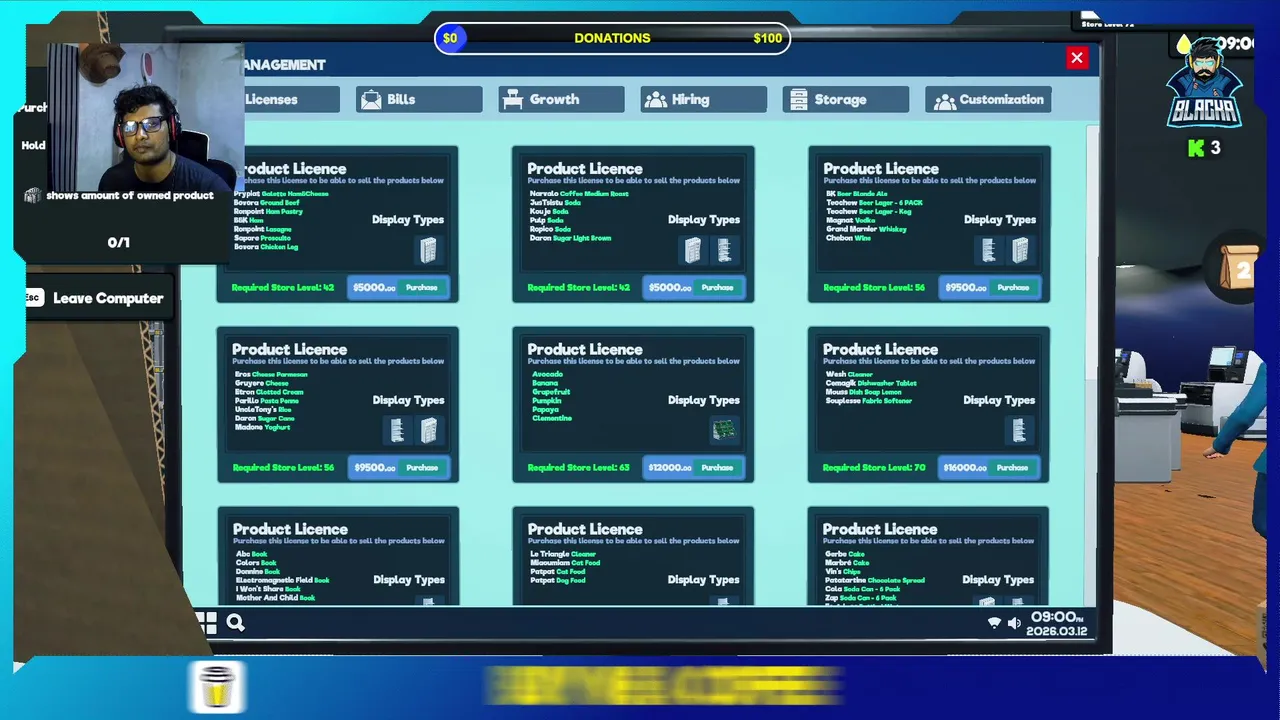
Task: Click the shelf display icon on the Gruyere Cheese card
Action: pyautogui.click(x=397, y=430)
